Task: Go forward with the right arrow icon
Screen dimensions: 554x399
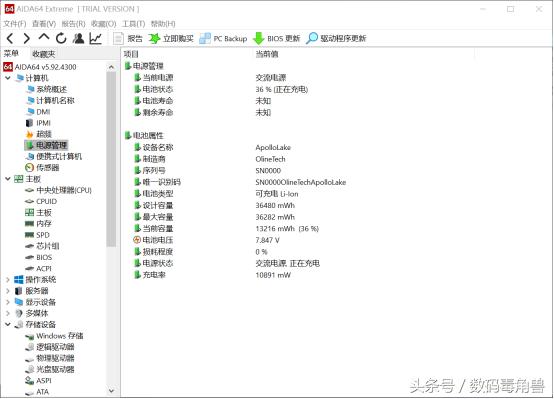Action: 26,38
